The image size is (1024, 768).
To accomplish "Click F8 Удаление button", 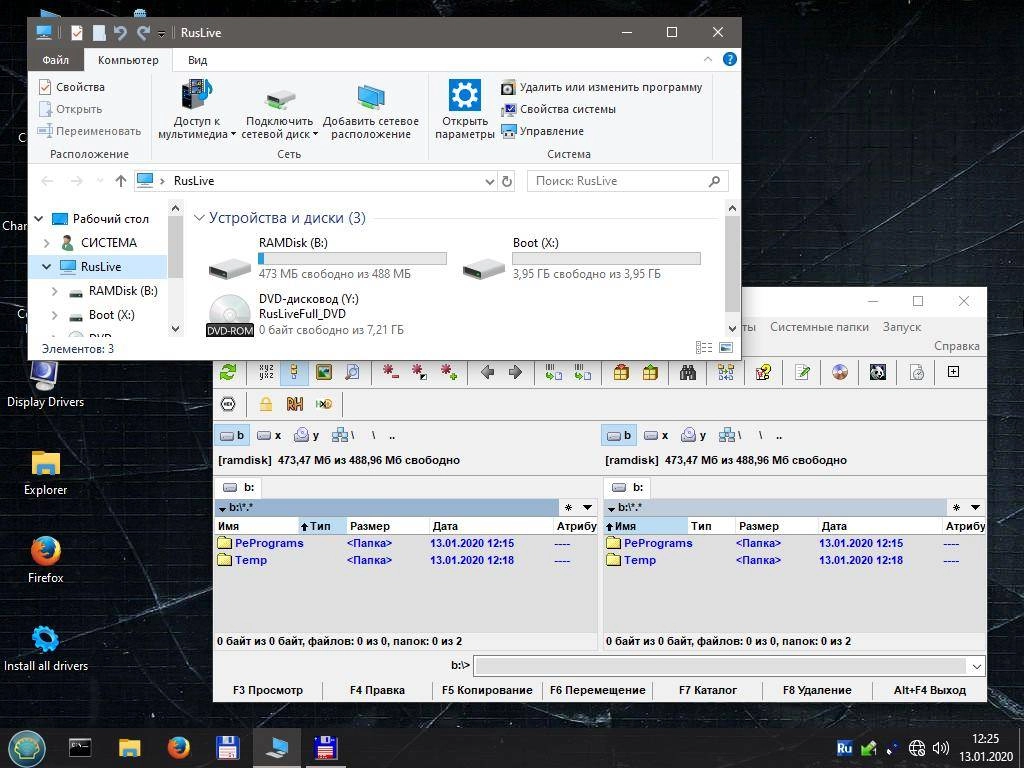I will pyautogui.click(x=817, y=690).
